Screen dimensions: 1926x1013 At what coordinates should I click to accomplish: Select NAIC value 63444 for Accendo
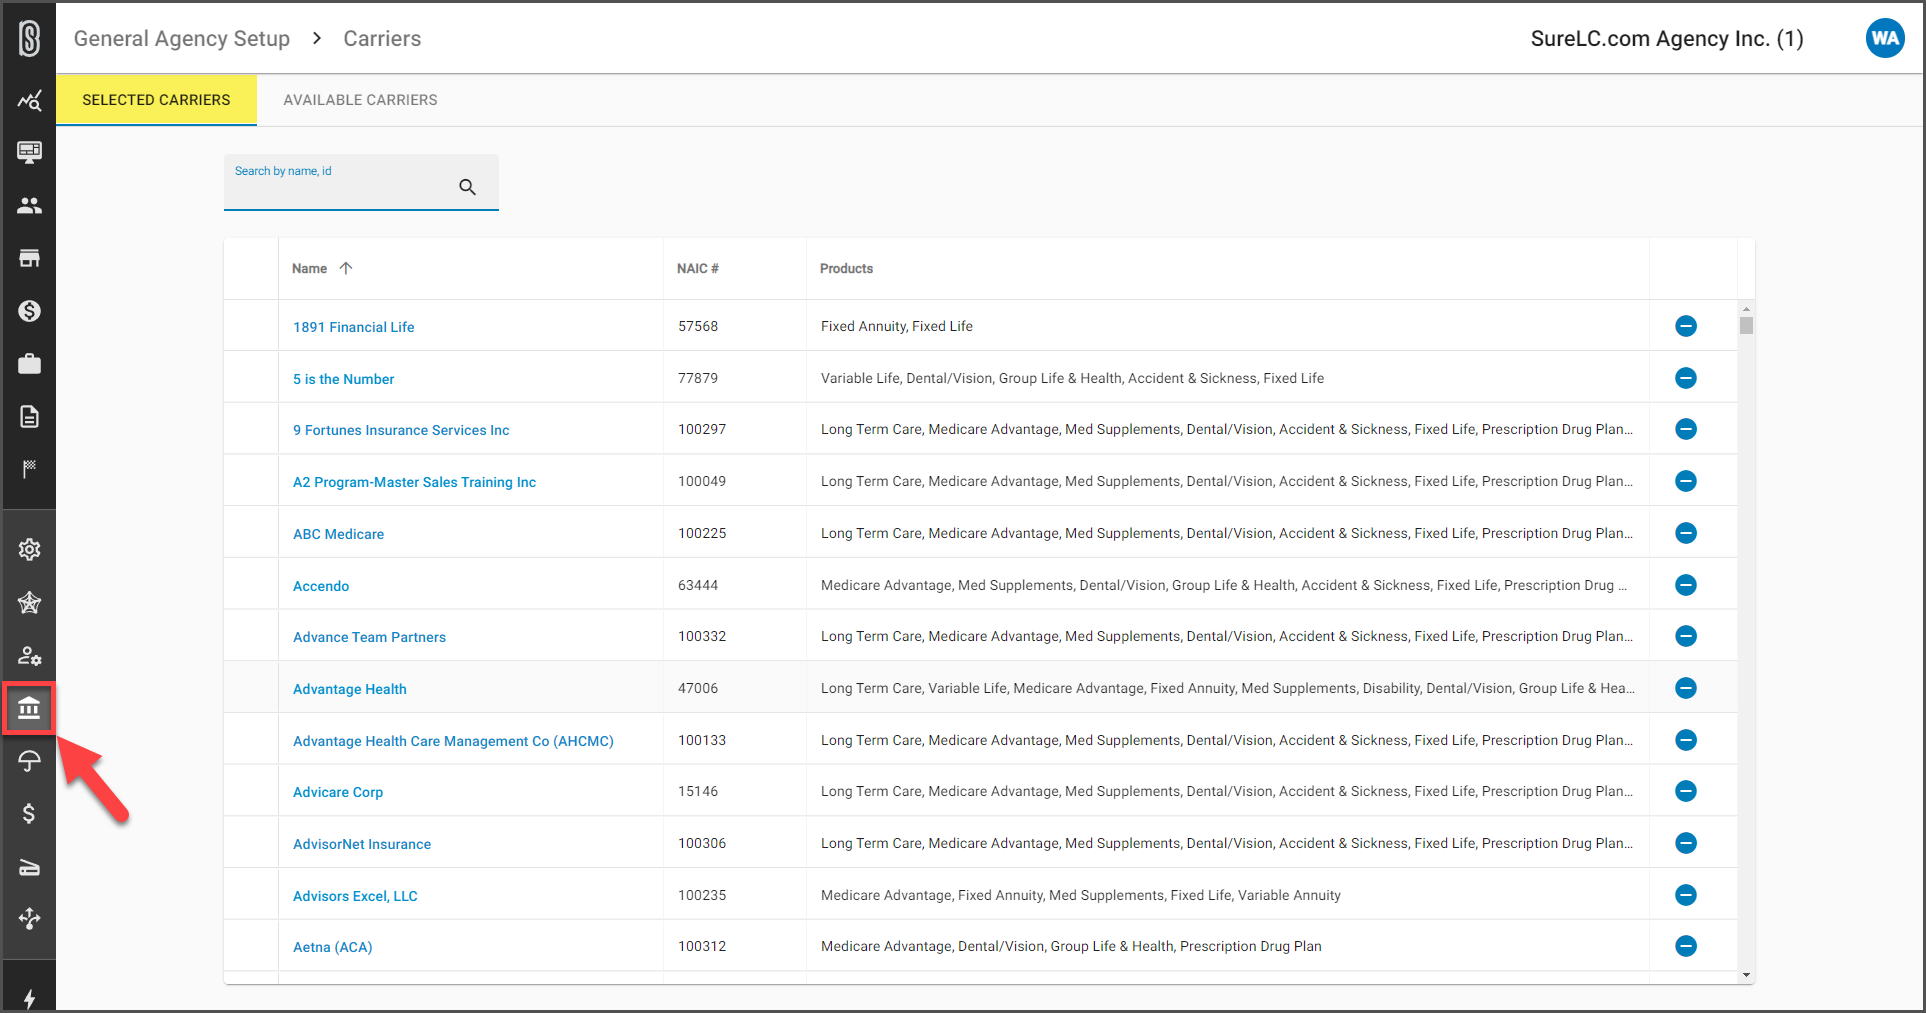coord(698,585)
